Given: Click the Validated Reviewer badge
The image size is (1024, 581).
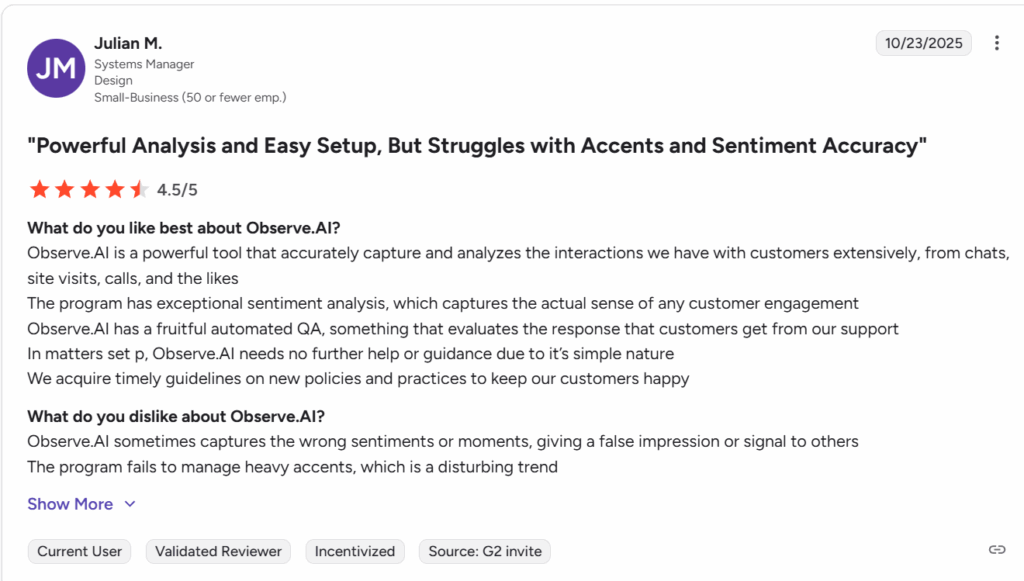Looking at the screenshot, I should click(x=218, y=551).
